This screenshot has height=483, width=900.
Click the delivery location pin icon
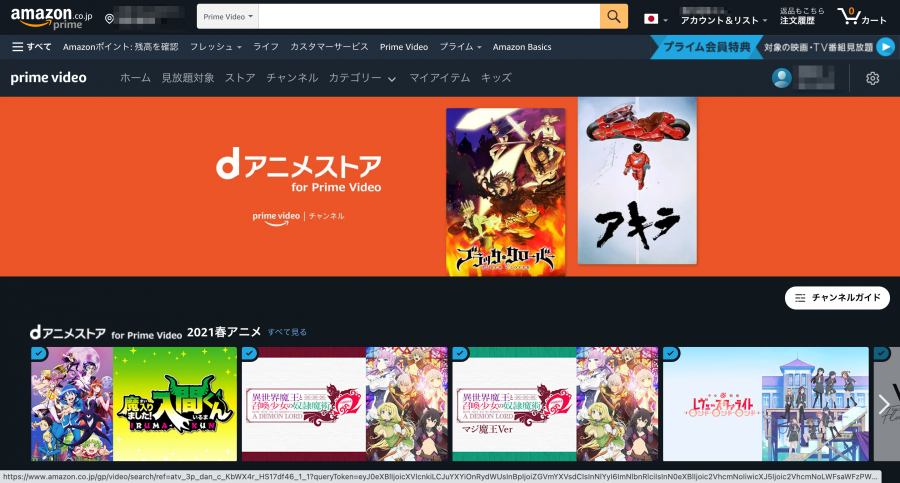109,18
